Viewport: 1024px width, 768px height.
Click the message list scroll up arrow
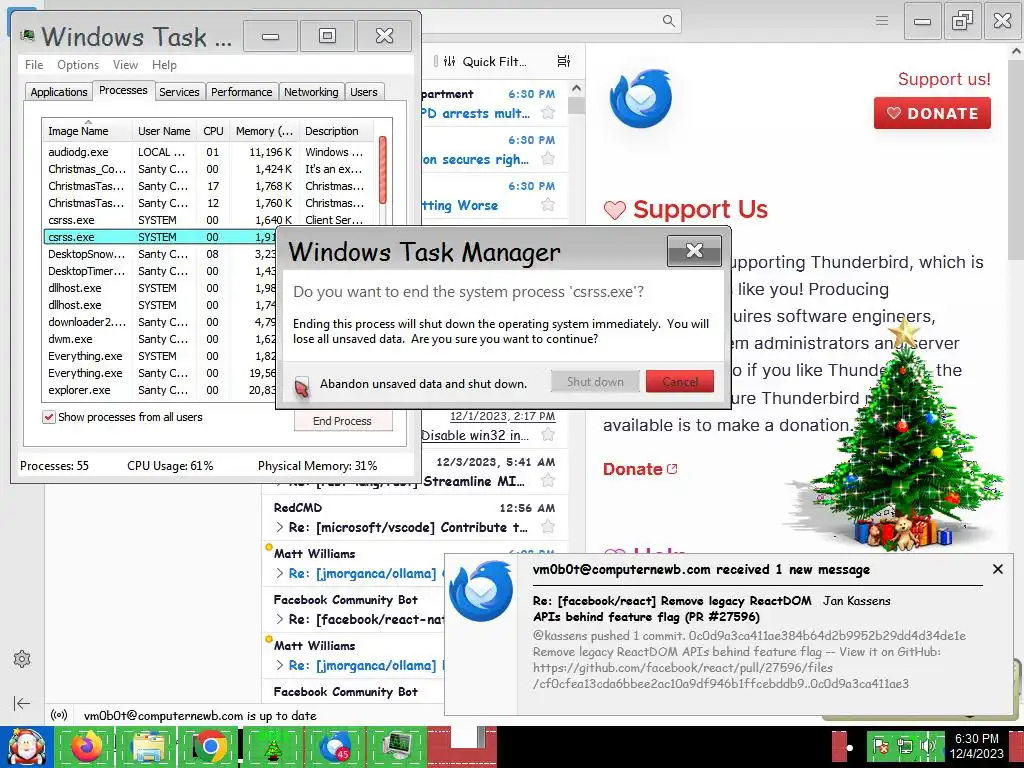(x=576, y=88)
